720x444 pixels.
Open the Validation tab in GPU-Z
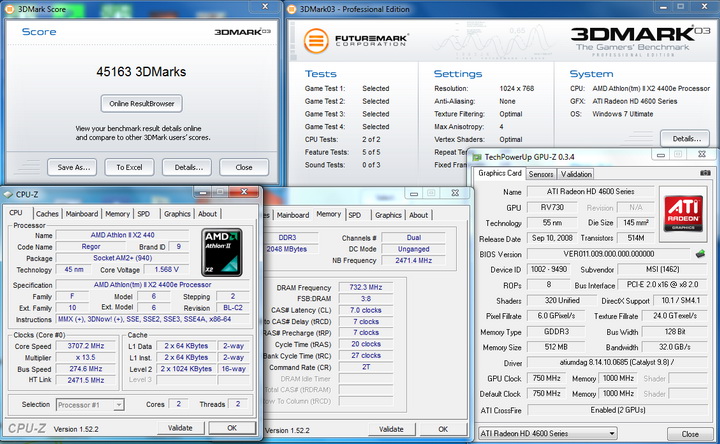pos(576,174)
